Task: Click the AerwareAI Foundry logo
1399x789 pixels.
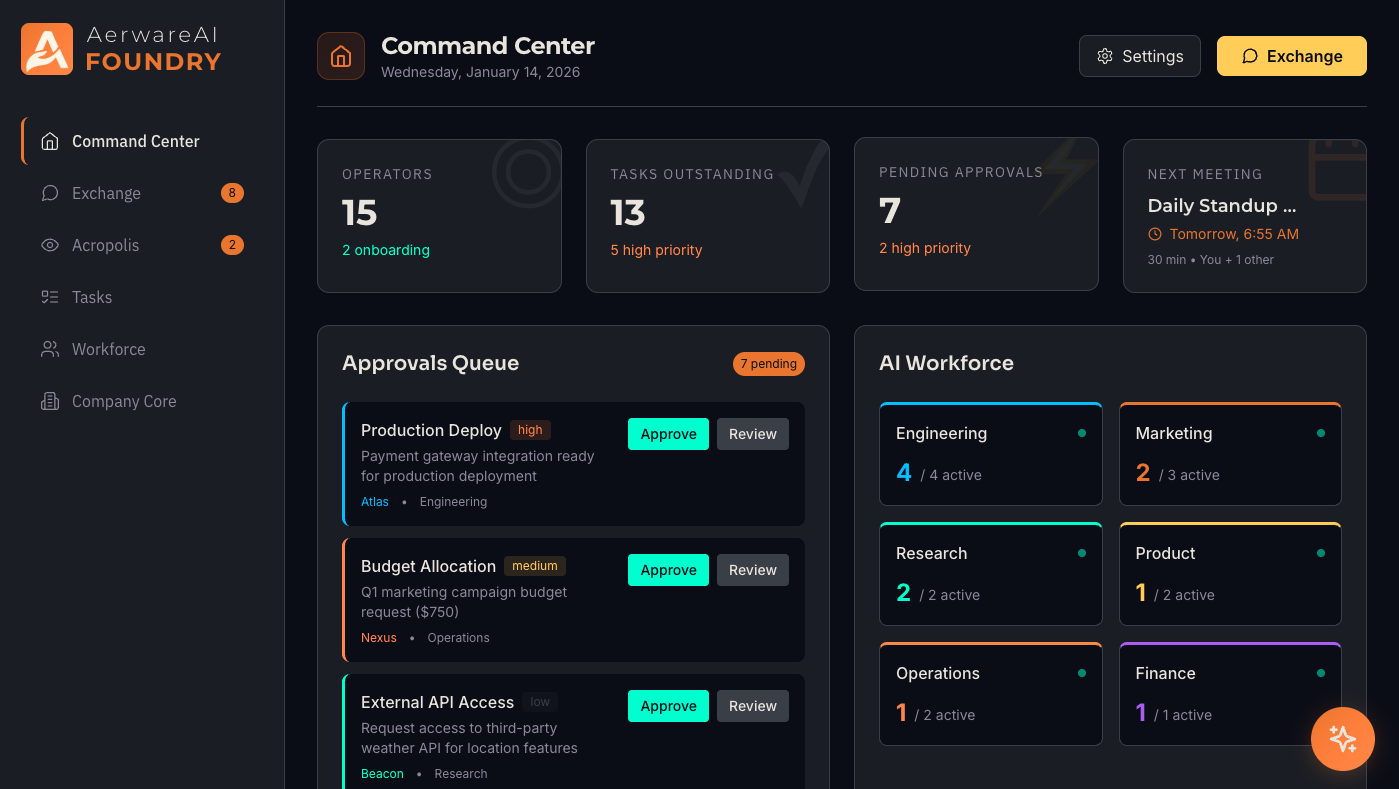Action: click(120, 48)
